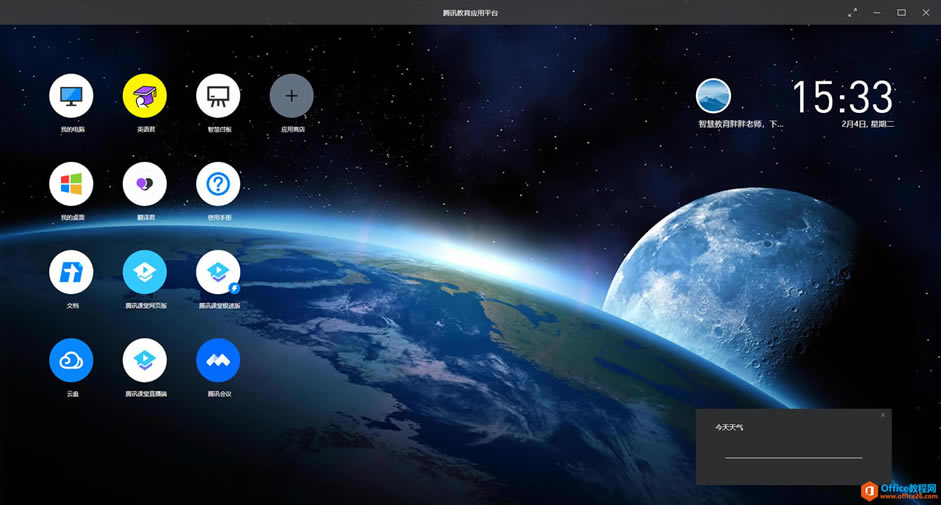The height and width of the screenshot is (505, 941).
Task: Launch the 翻译君 translator icon
Action: pyautogui.click(x=145, y=184)
